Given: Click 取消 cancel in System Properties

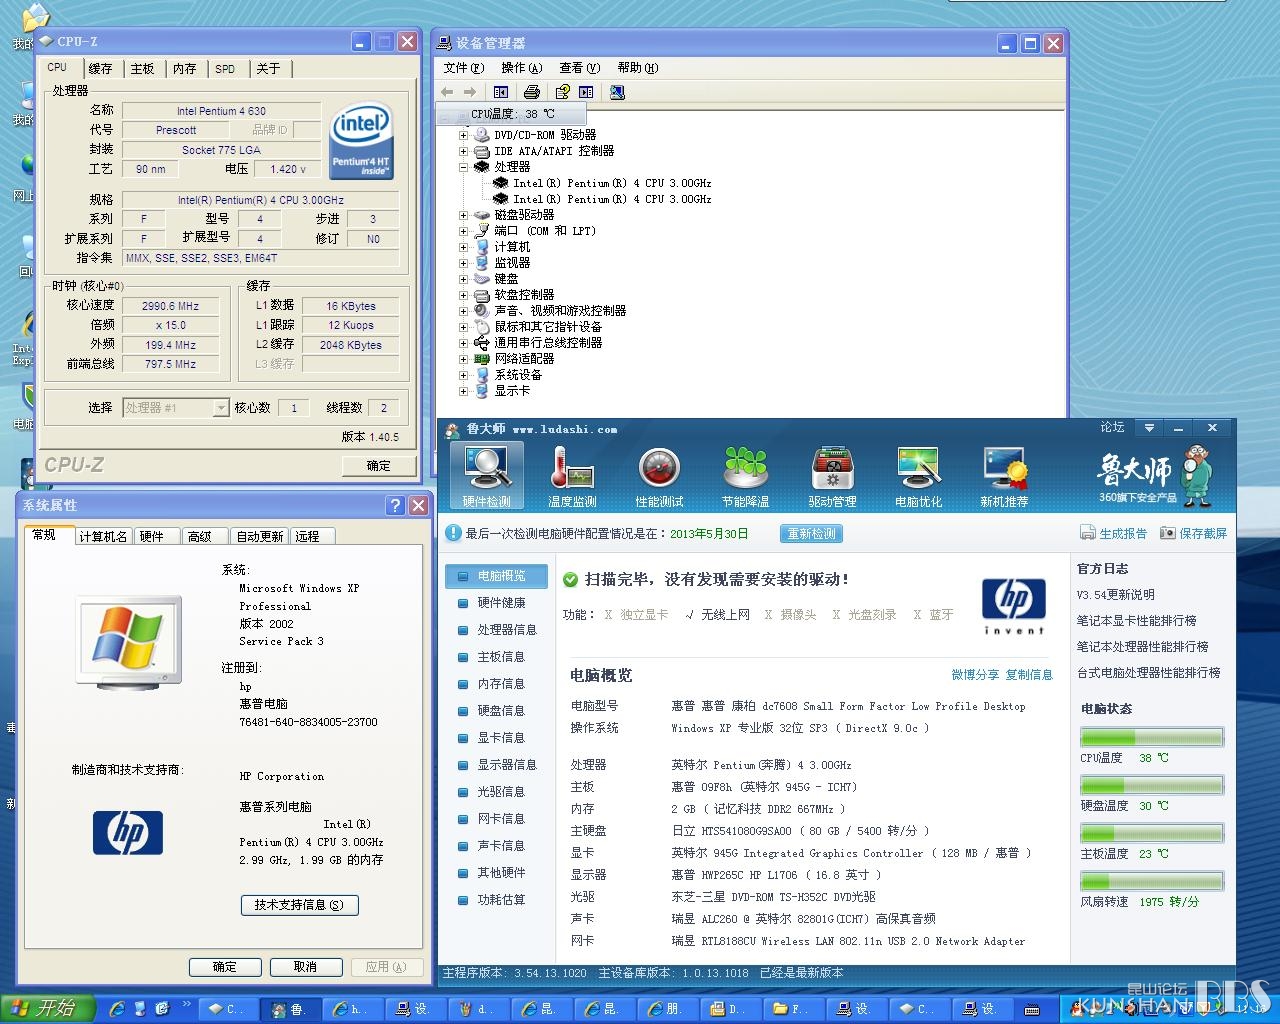Looking at the screenshot, I should [305, 967].
